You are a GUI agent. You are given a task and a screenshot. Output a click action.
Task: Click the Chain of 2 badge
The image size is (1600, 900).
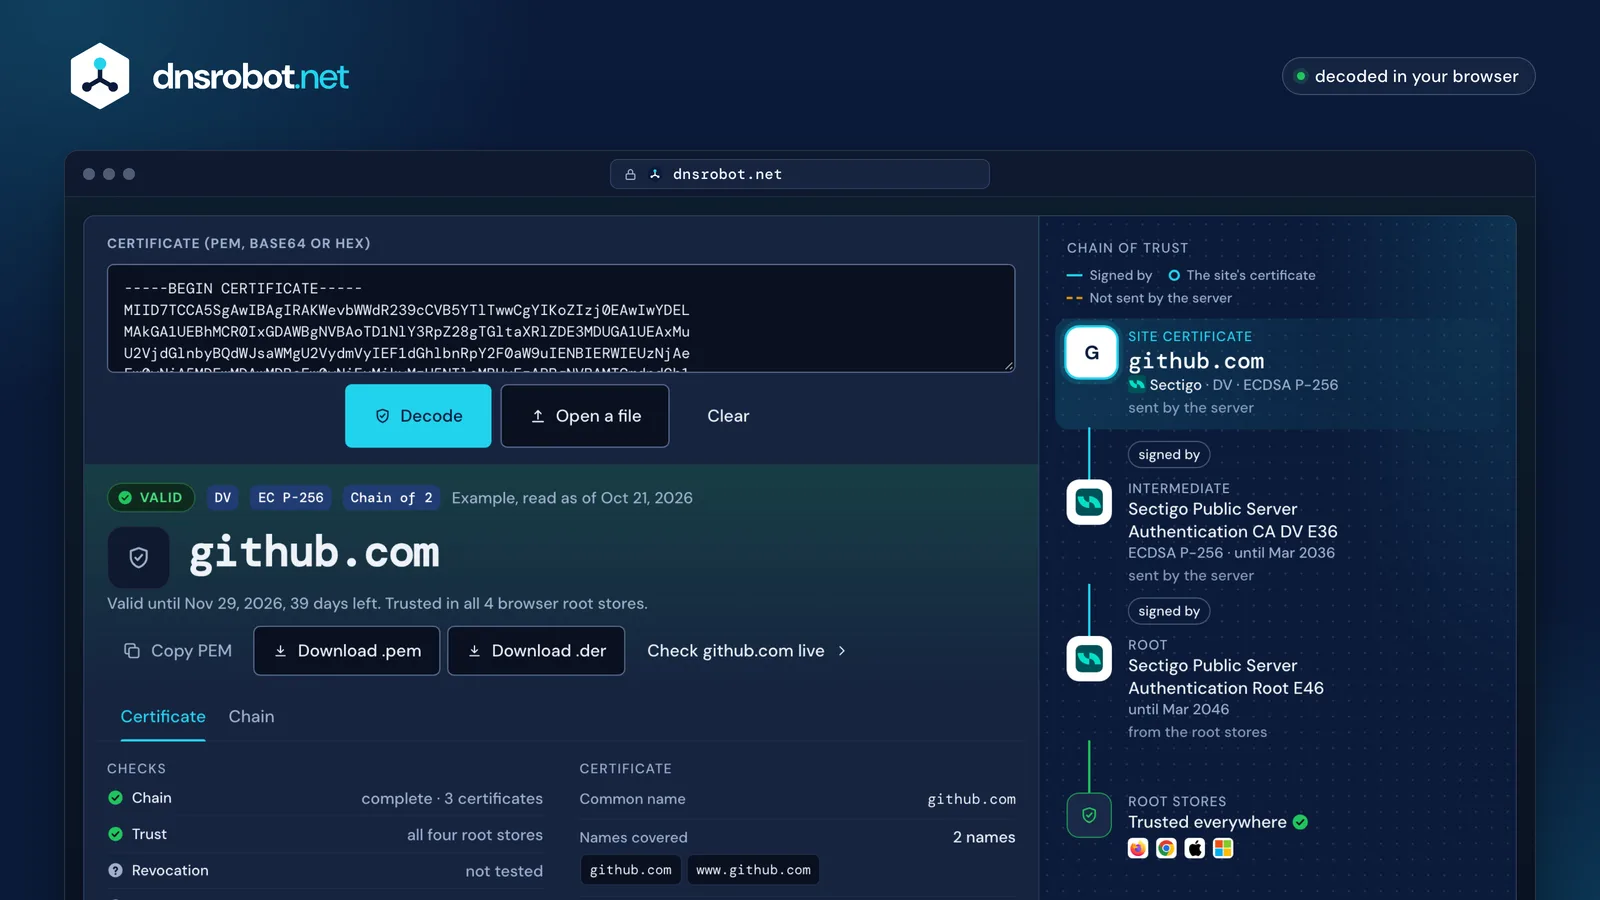point(391,498)
